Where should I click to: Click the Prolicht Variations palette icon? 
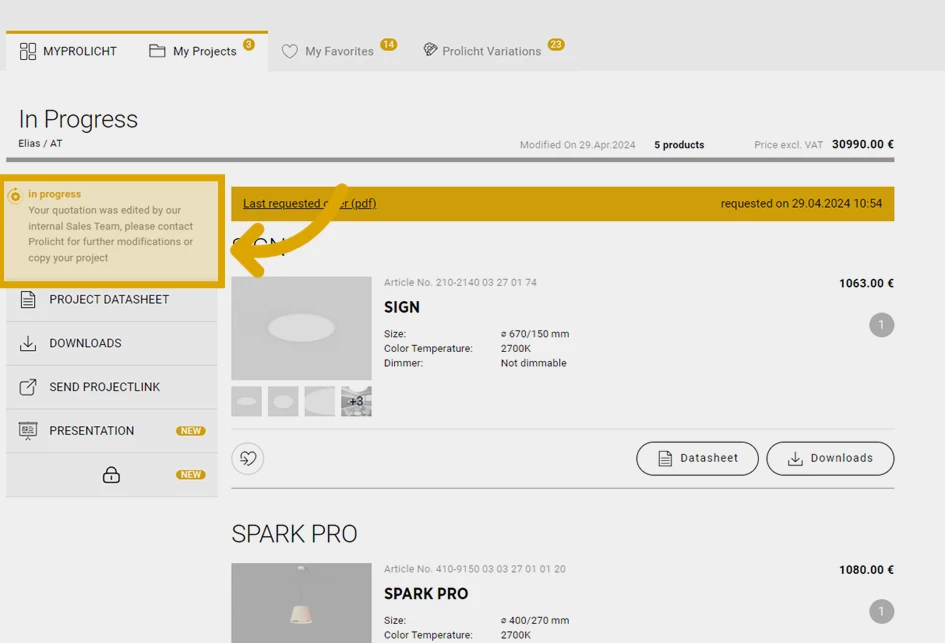point(430,50)
